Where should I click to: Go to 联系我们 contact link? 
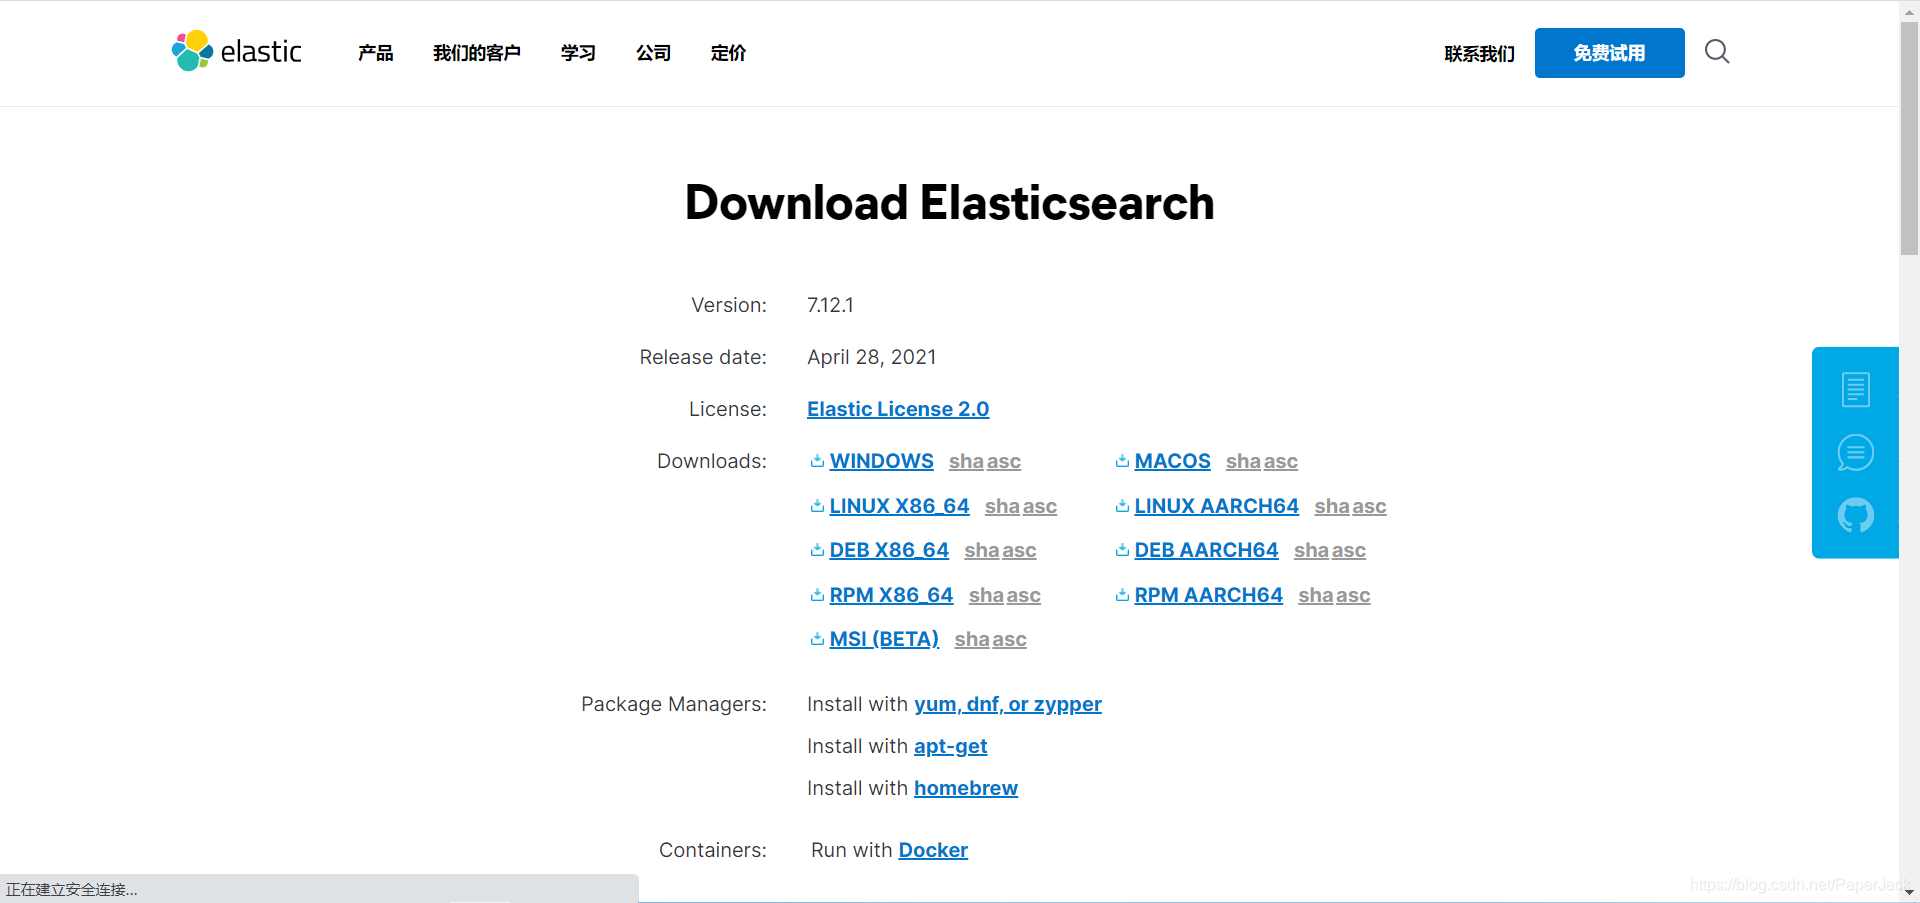tap(1480, 53)
